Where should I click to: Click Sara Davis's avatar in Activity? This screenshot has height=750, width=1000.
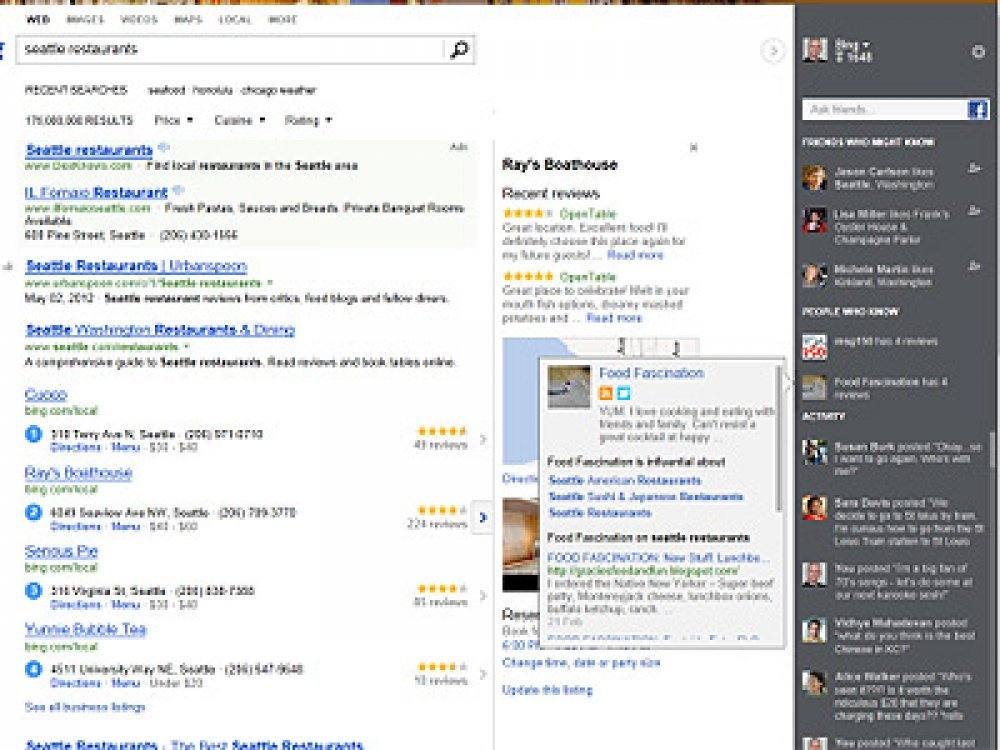814,508
